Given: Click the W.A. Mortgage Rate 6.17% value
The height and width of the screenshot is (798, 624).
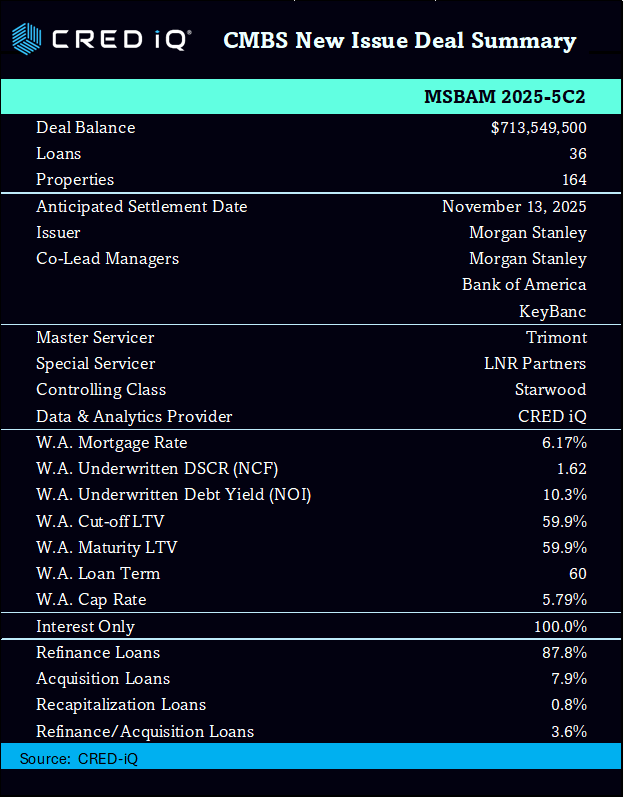Looking at the screenshot, I should pyautogui.click(x=564, y=443).
